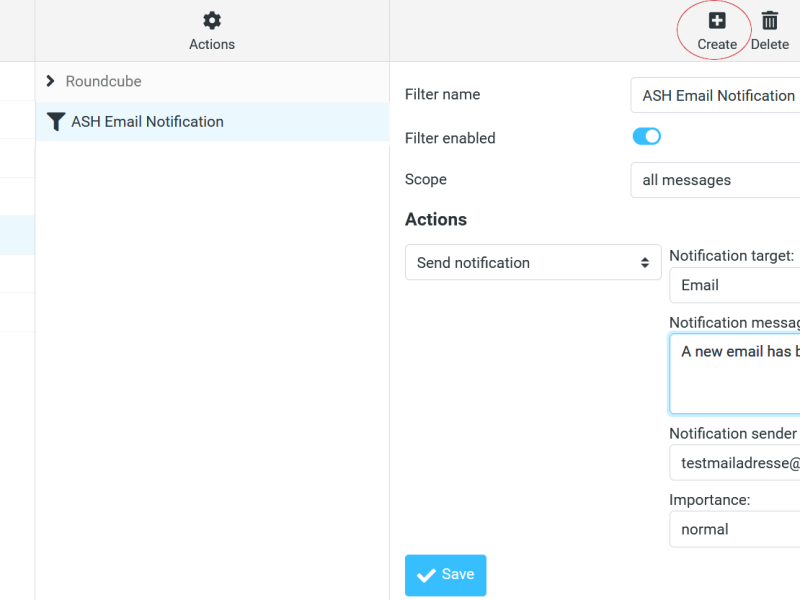800x600 pixels.
Task: Click the Actions section heading
Action: (x=436, y=219)
